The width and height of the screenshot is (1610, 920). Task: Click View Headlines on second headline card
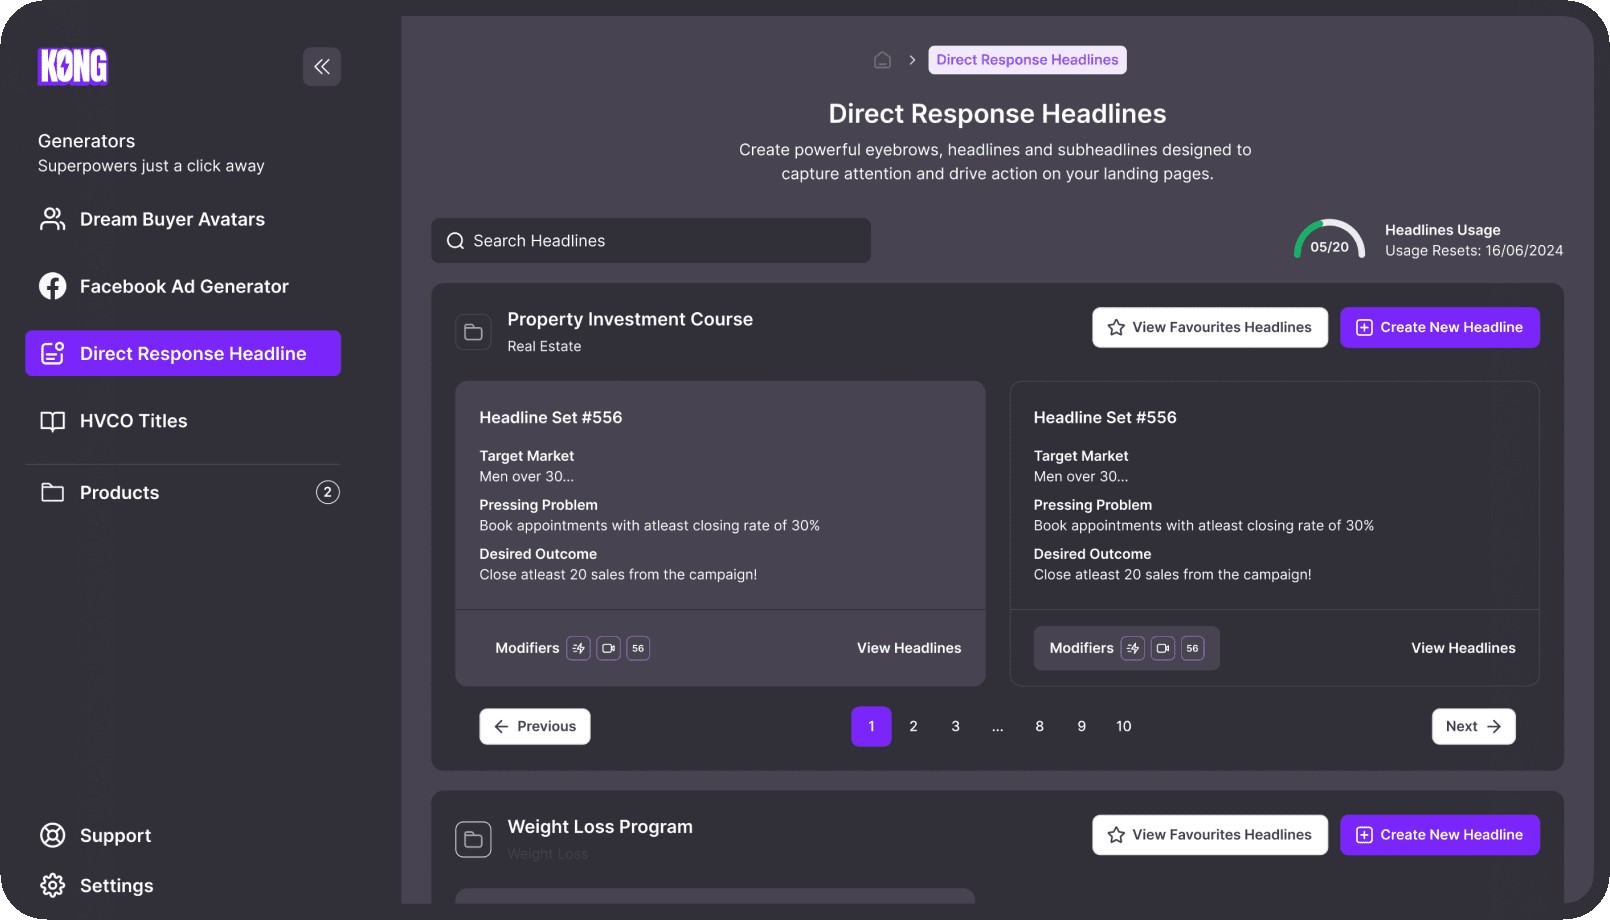(1462, 648)
